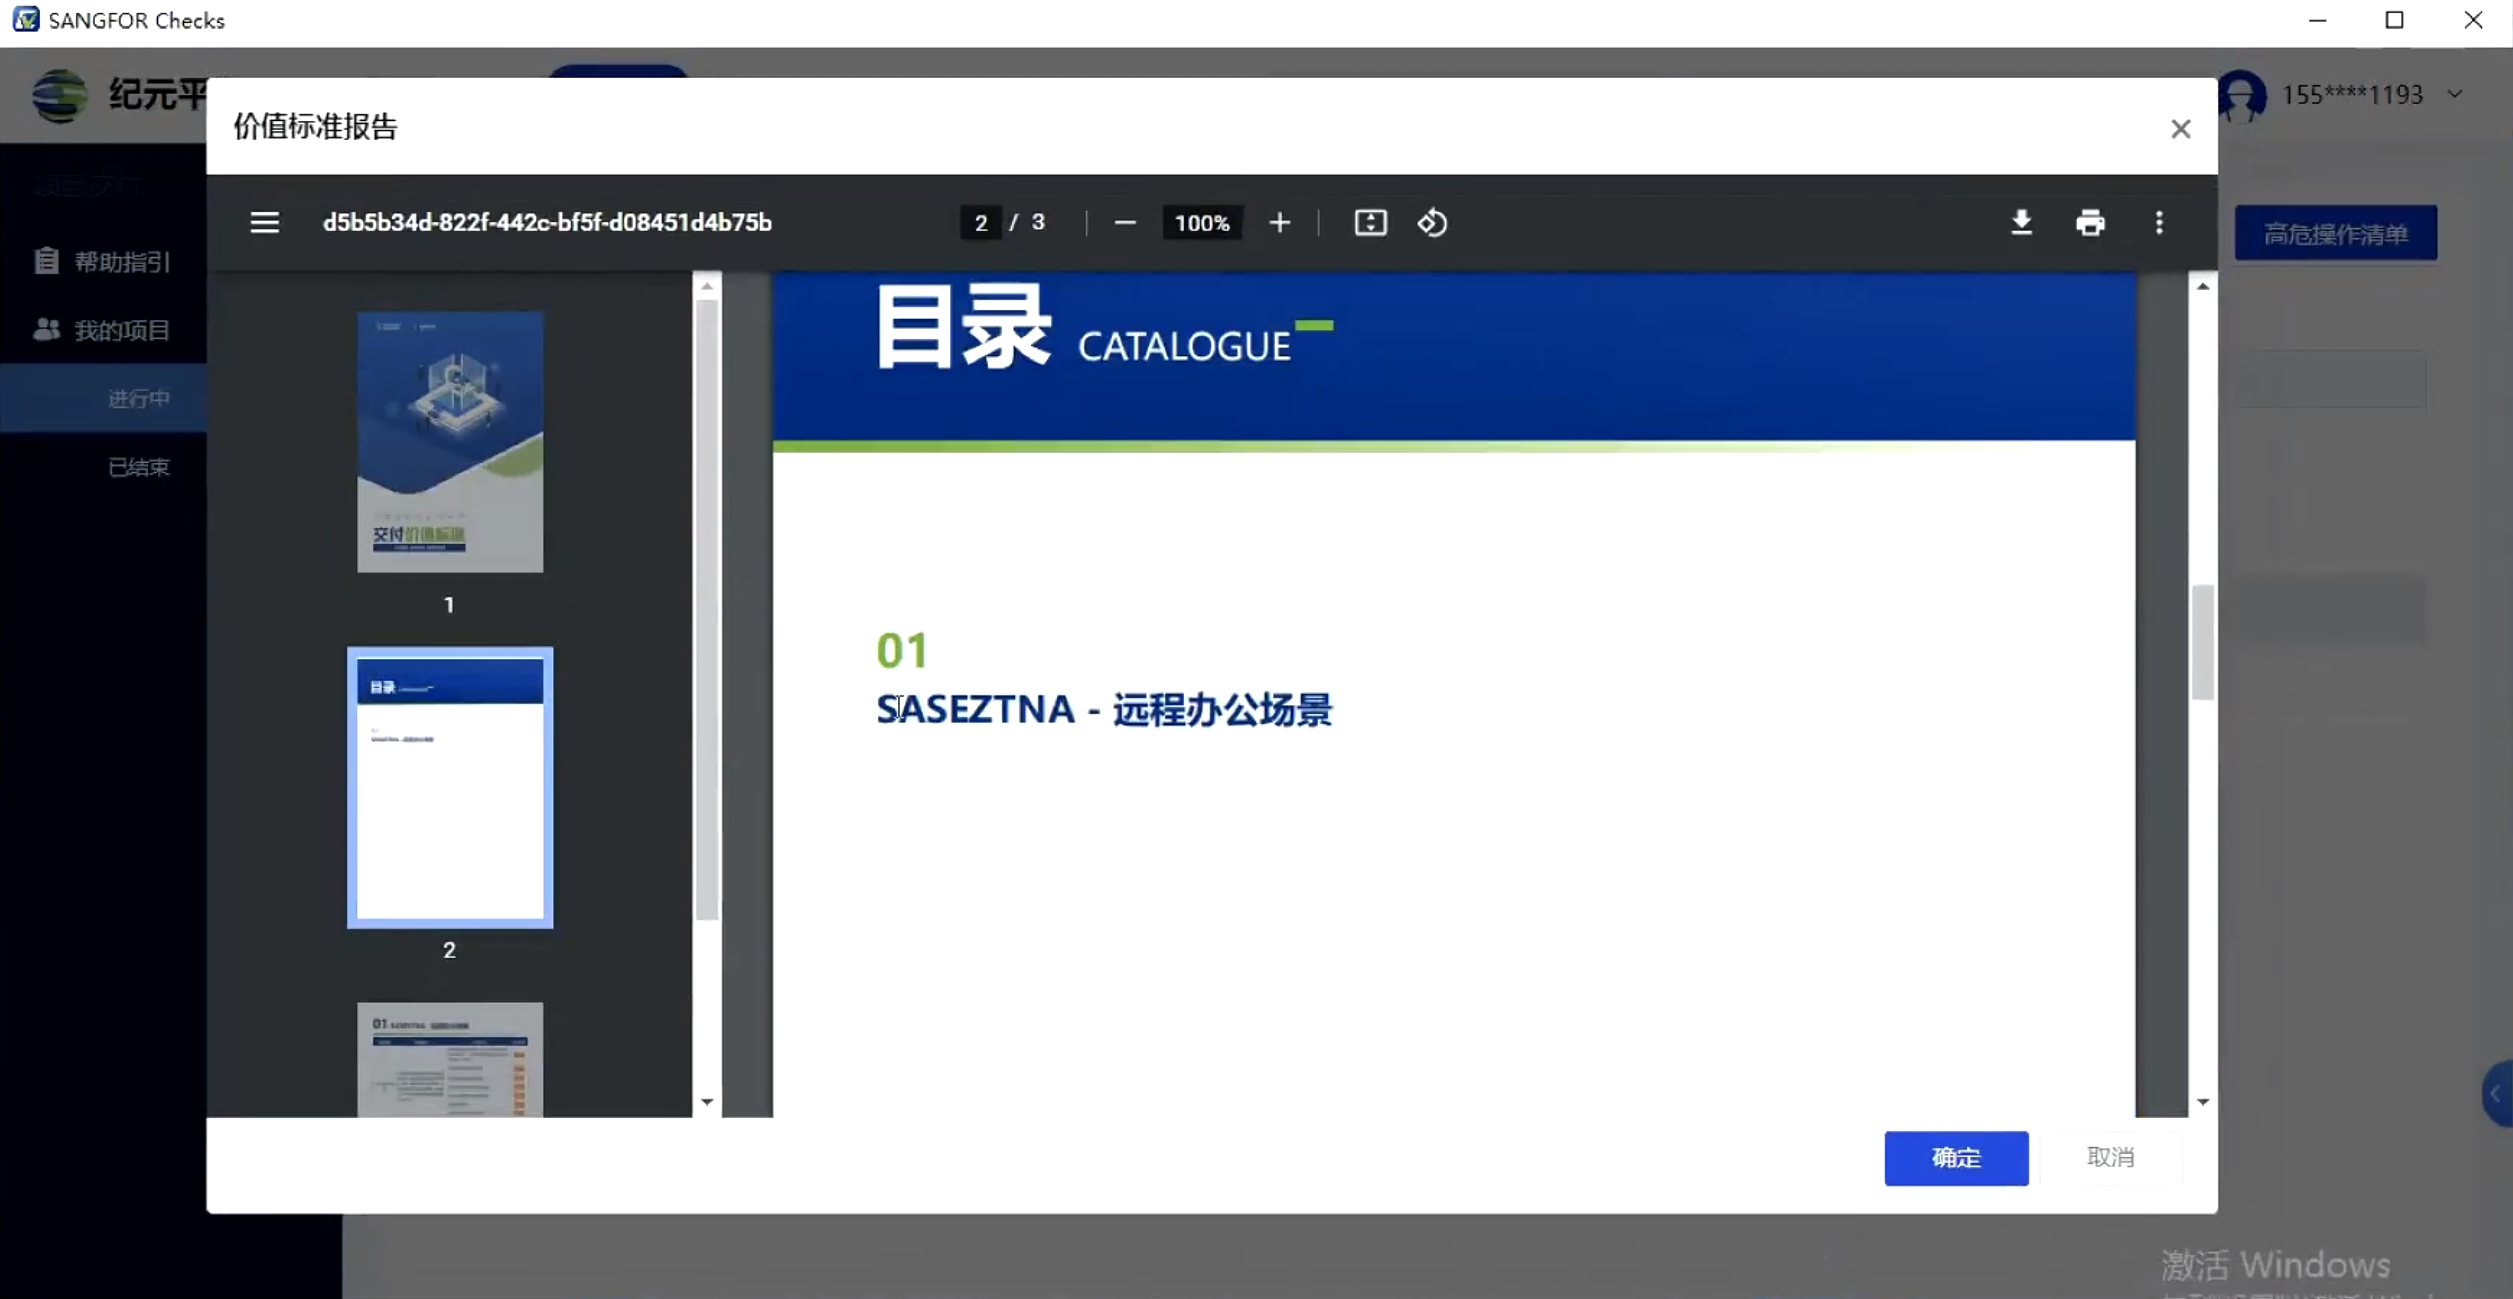Close the 价值标准报告 dialog

[2180, 129]
